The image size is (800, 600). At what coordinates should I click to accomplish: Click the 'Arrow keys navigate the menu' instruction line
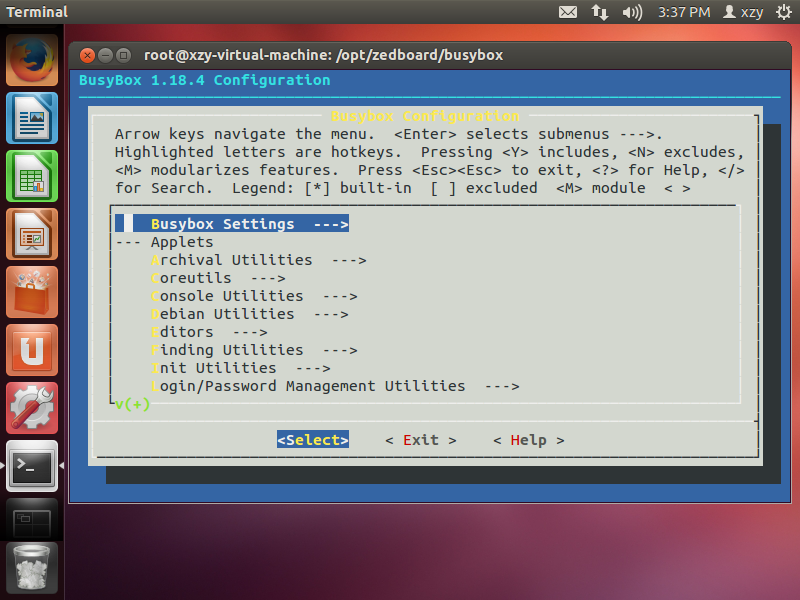[388, 134]
